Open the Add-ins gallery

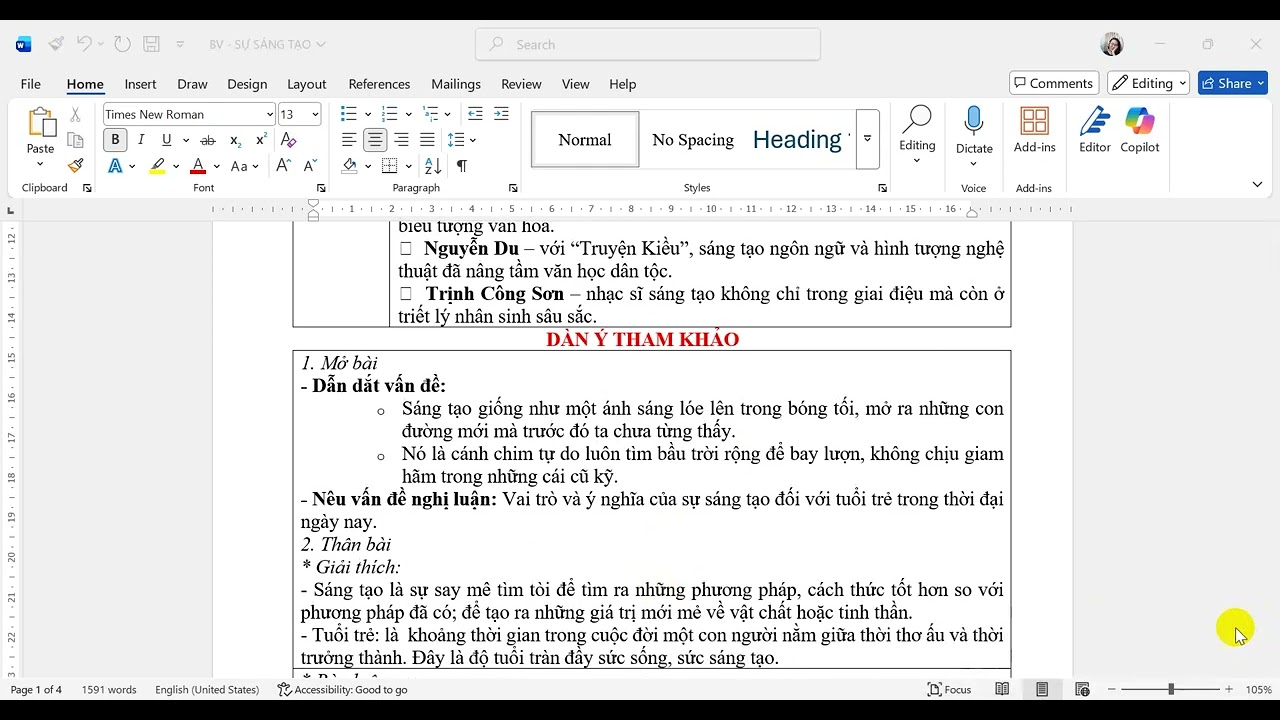point(1034,130)
